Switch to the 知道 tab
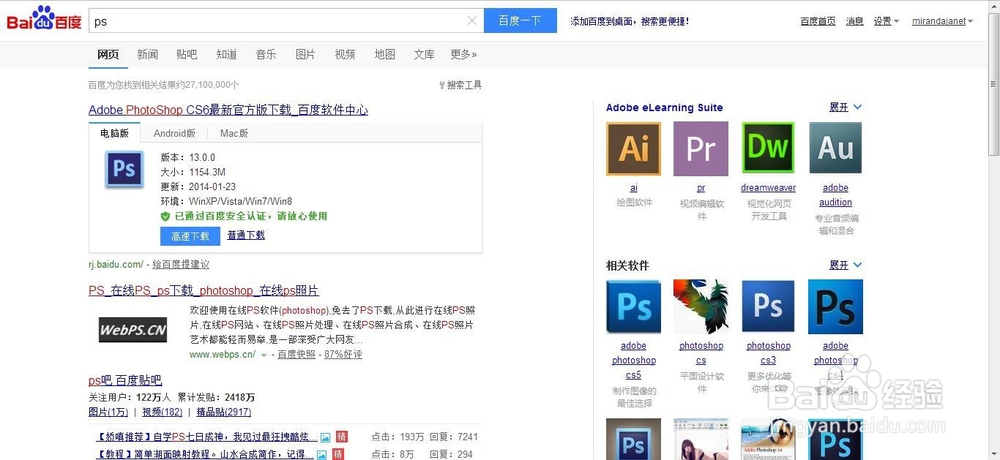The height and width of the screenshot is (460, 1000). (226, 54)
